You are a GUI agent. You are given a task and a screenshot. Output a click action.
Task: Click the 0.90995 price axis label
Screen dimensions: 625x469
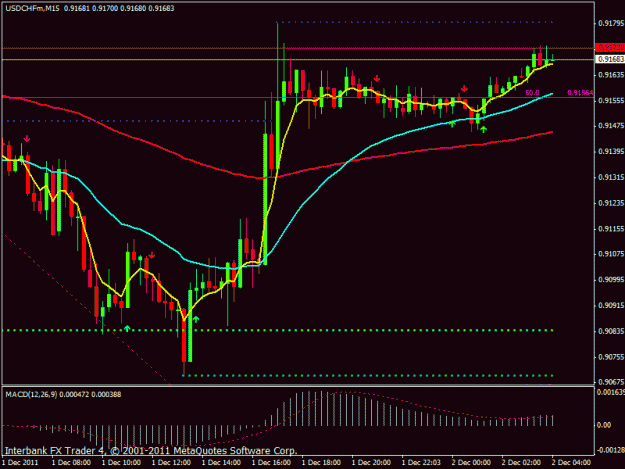coord(611,280)
